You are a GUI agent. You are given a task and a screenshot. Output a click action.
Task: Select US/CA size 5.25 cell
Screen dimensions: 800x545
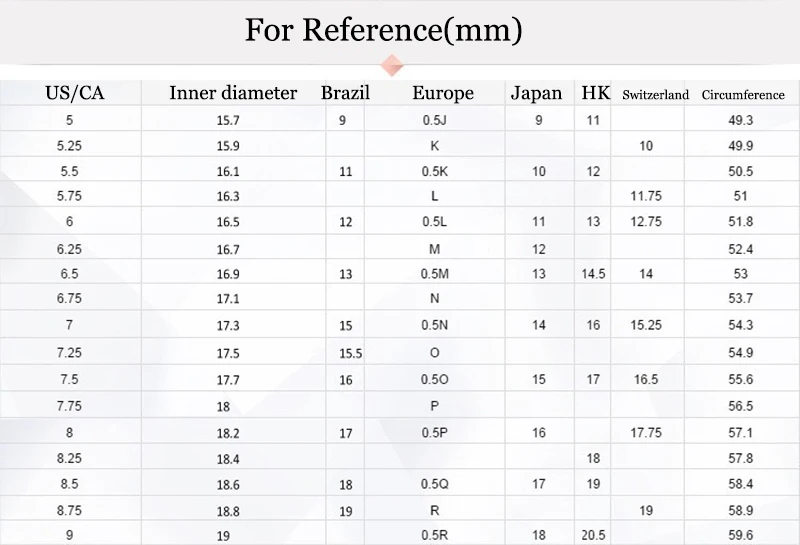pyautogui.click(x=69, y=146)
